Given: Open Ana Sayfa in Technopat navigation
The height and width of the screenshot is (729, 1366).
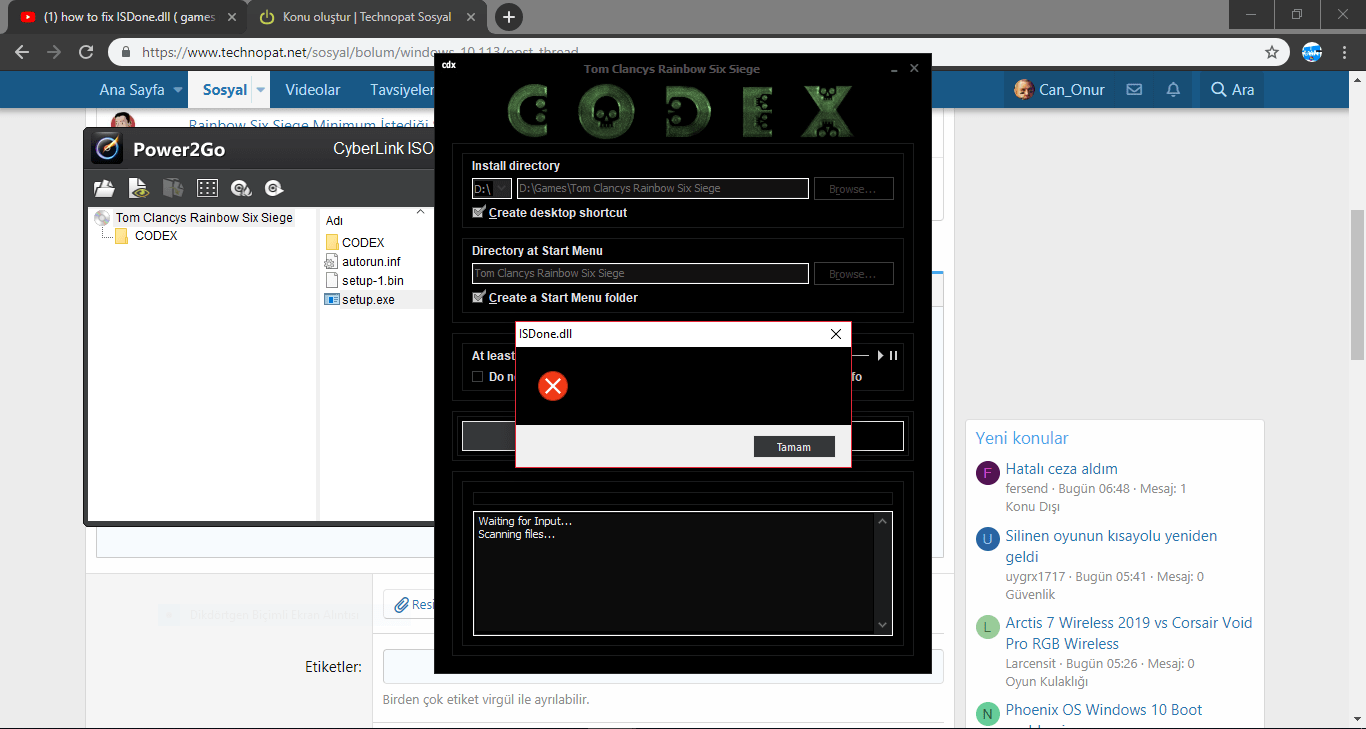Looking at the screenshot, I should tap(132, 90).
